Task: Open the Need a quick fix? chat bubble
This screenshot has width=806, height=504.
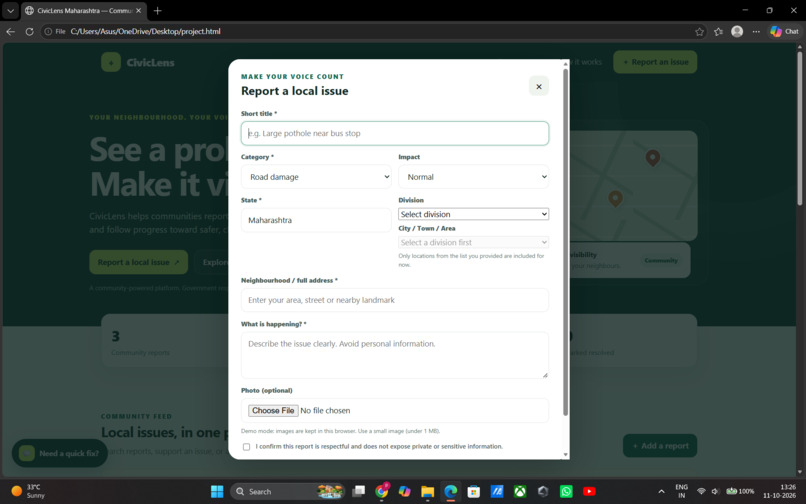Action: (x=60, y=453)
